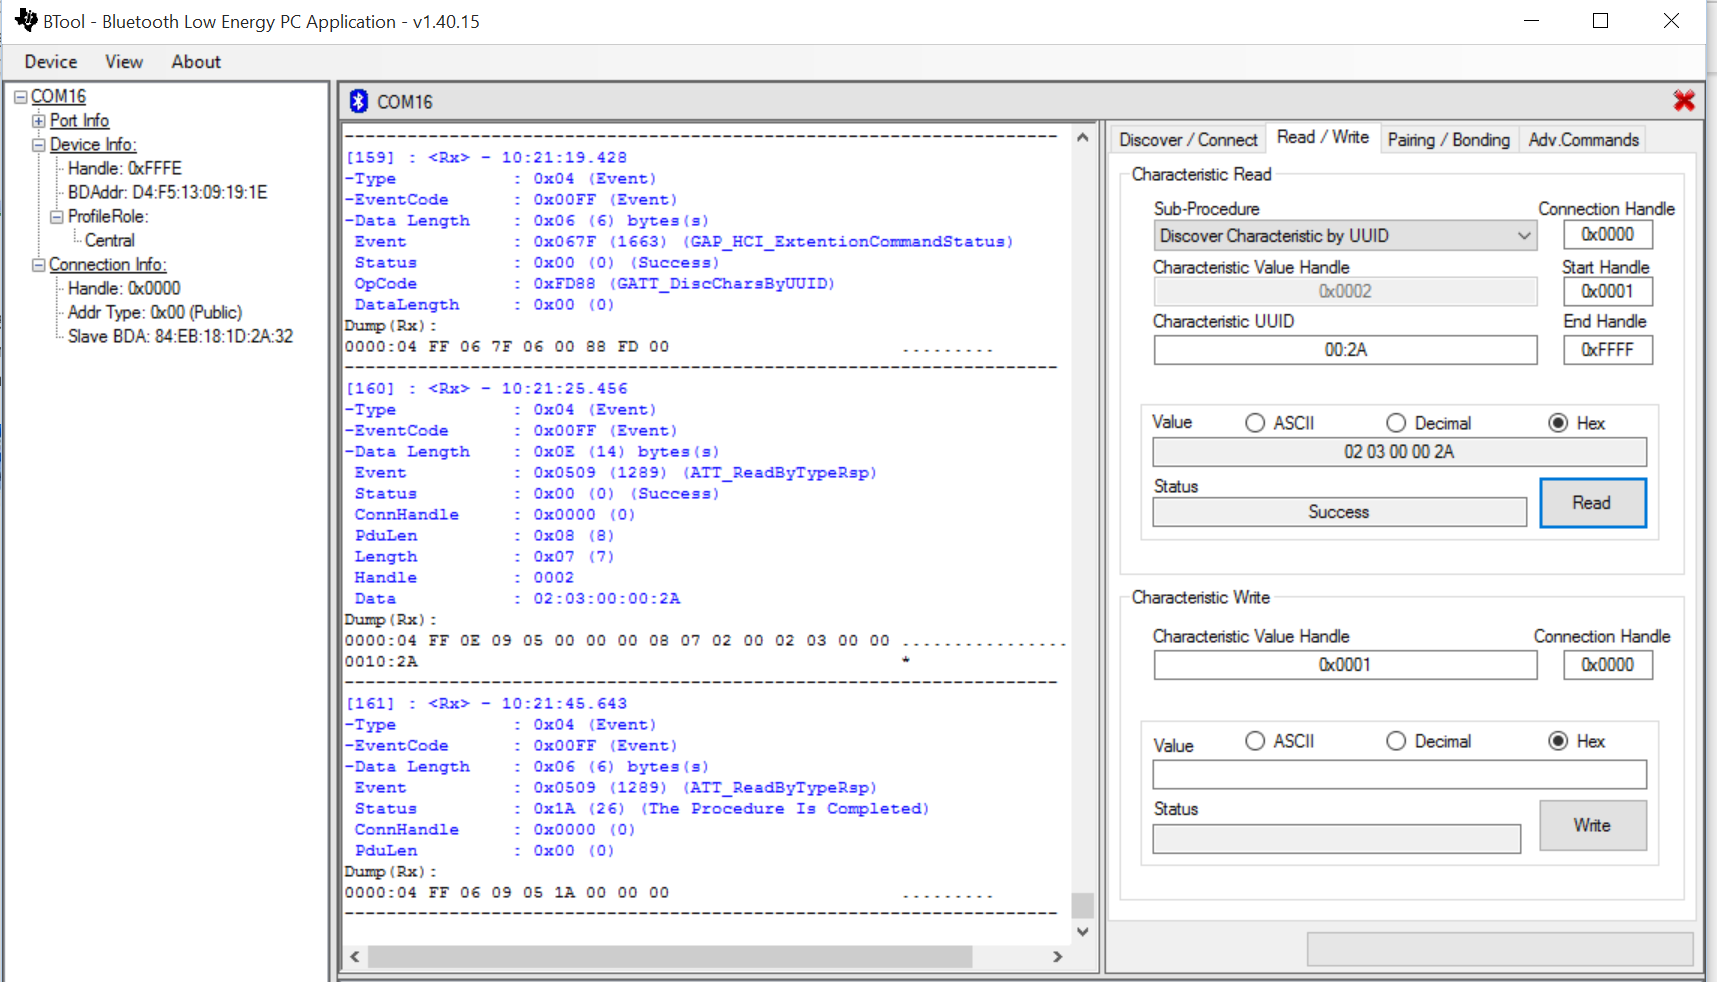
Task: Collapse the COM16 tree node
Action: click(20, 97)
